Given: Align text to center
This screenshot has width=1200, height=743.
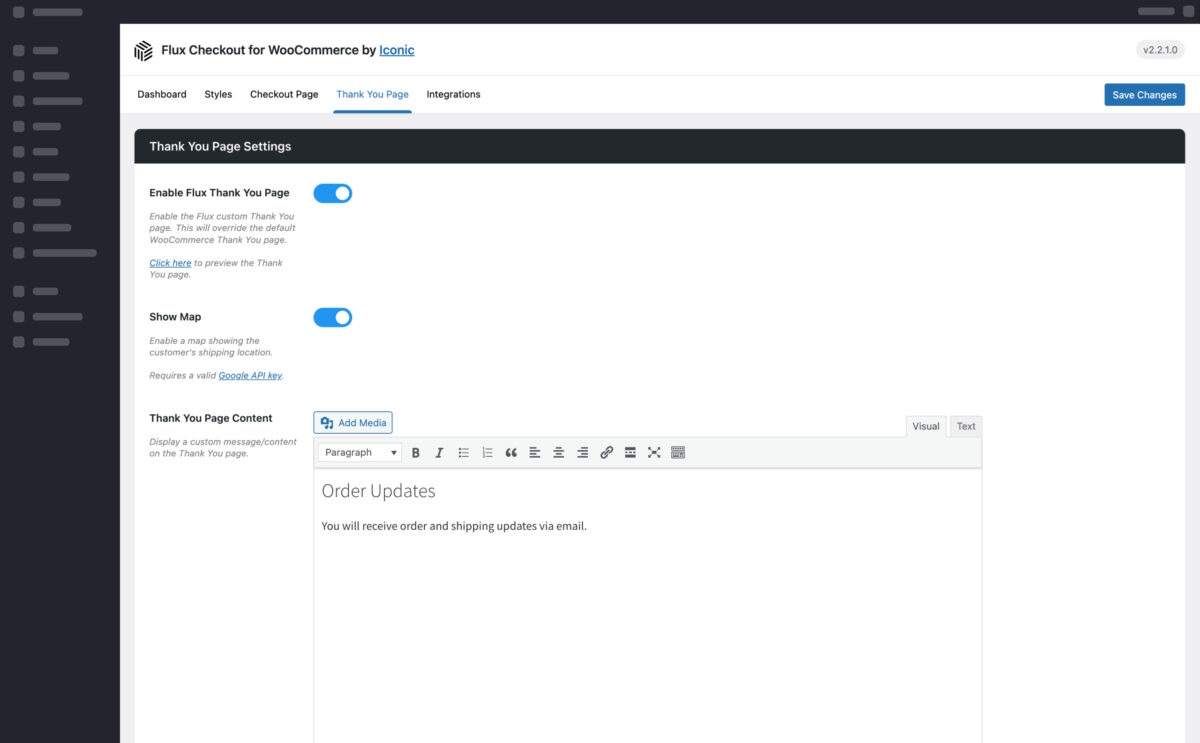Looking at the screenshot, I should pos(559,453).
